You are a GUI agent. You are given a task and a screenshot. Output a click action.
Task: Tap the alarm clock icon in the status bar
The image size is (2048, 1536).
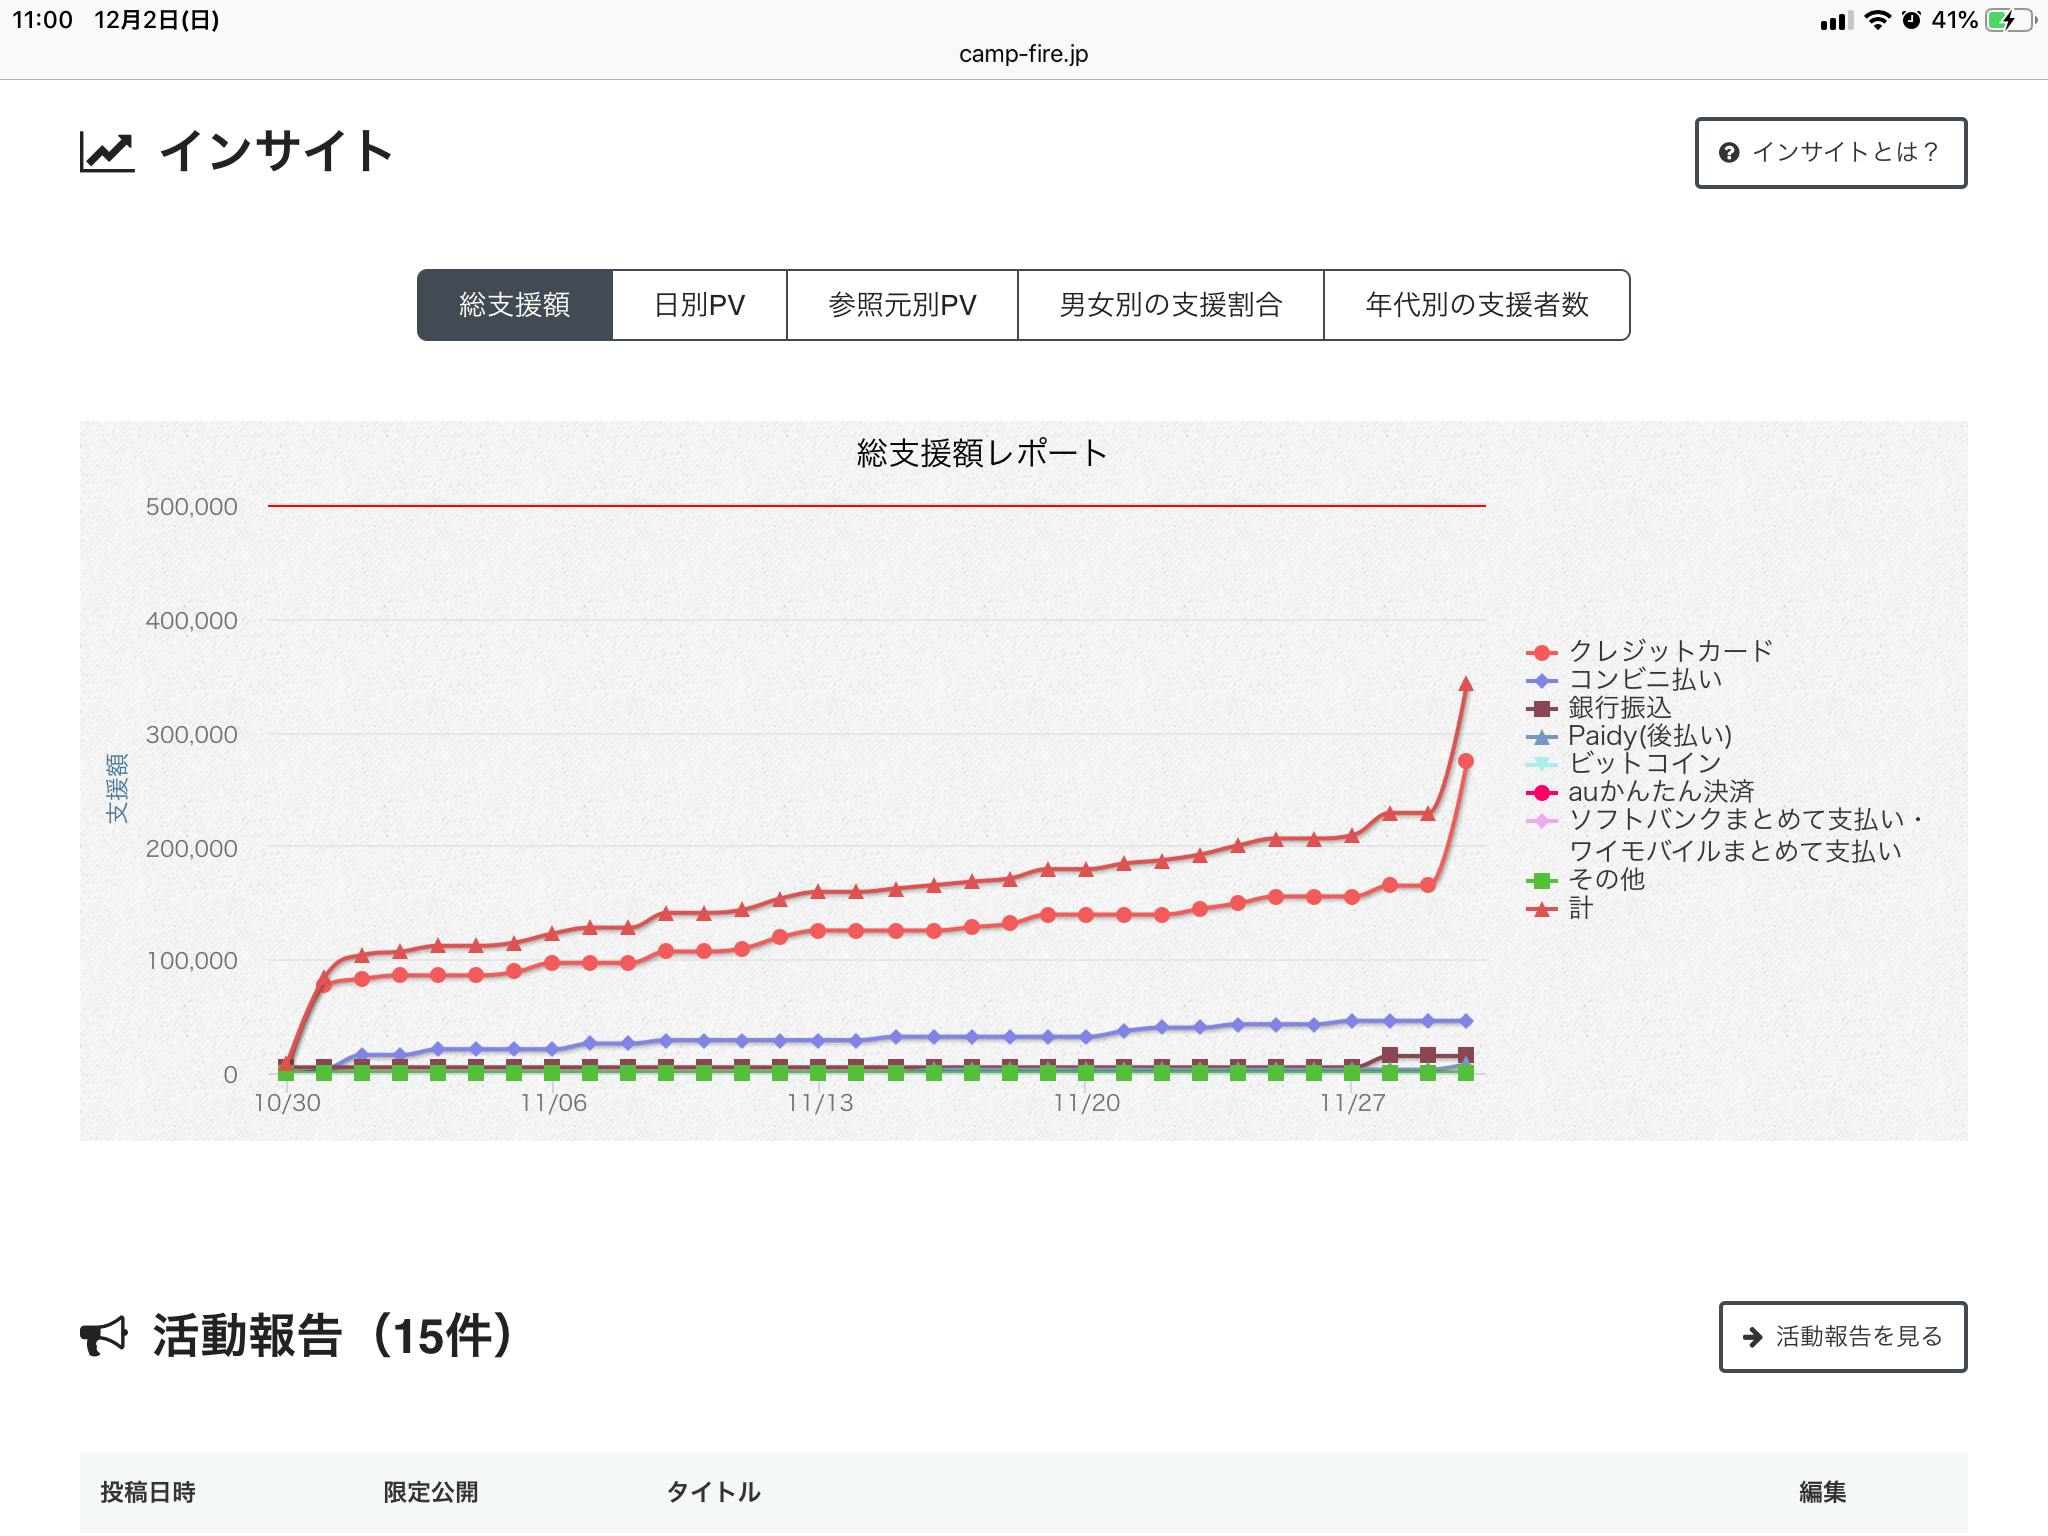[1911, 20]
